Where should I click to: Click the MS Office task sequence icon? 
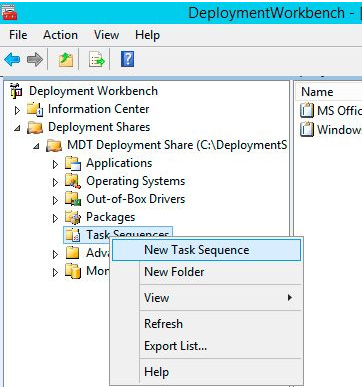pyautogui.click(x=307, y=110)
